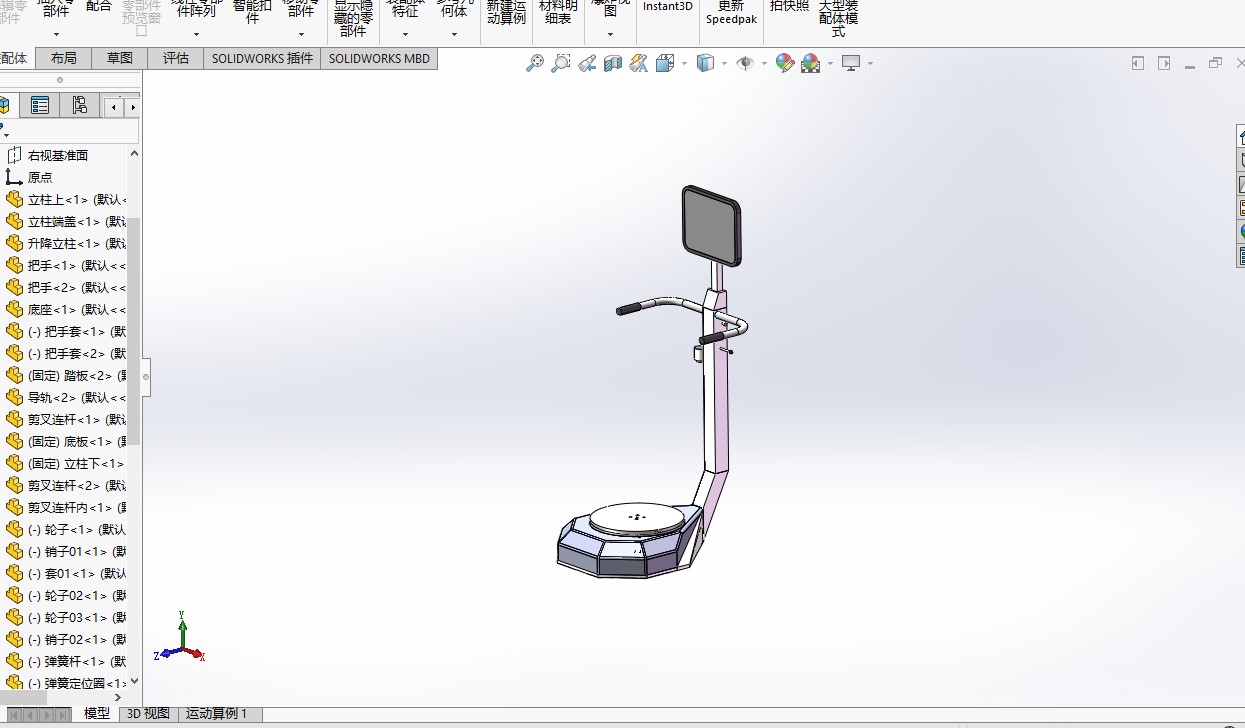1245x728 pixels.
Task: Expand the View Settings monitor dropdown arrow
Action: 870,63
